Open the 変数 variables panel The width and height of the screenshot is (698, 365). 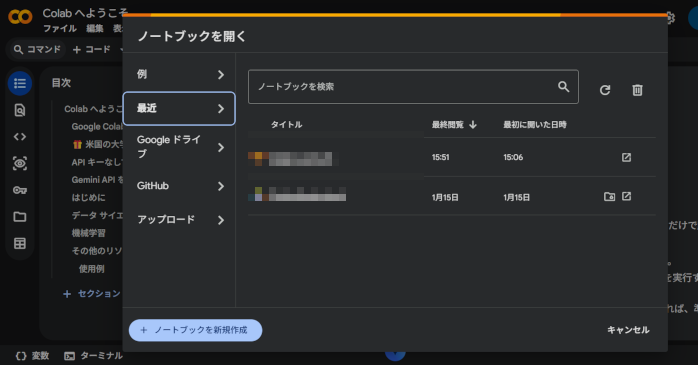click(32, 356)
